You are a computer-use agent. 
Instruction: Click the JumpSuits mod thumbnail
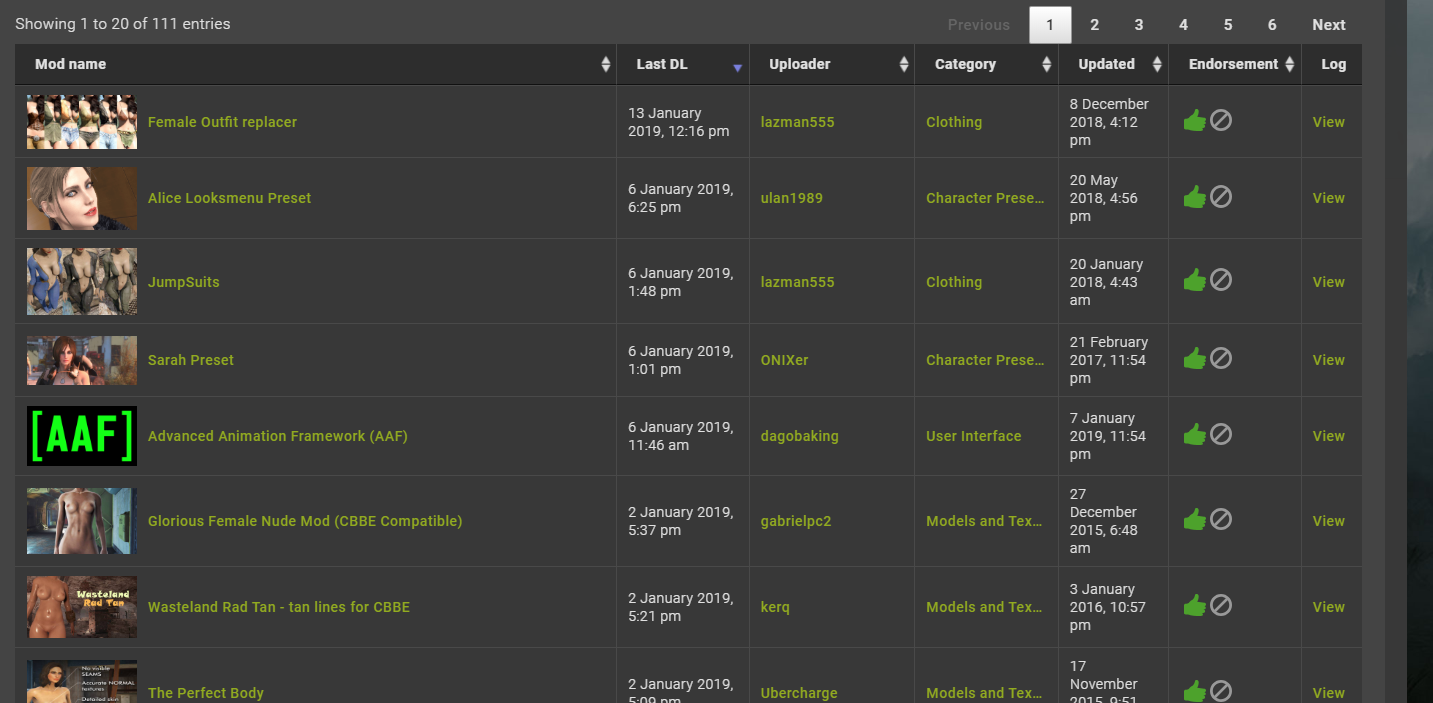click(81, 281)
